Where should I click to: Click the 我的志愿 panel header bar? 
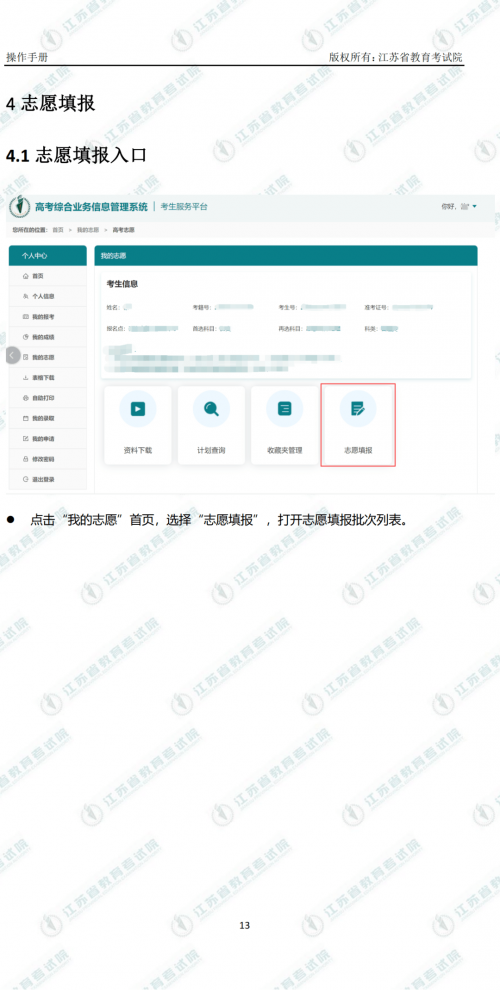pos(286,256)
